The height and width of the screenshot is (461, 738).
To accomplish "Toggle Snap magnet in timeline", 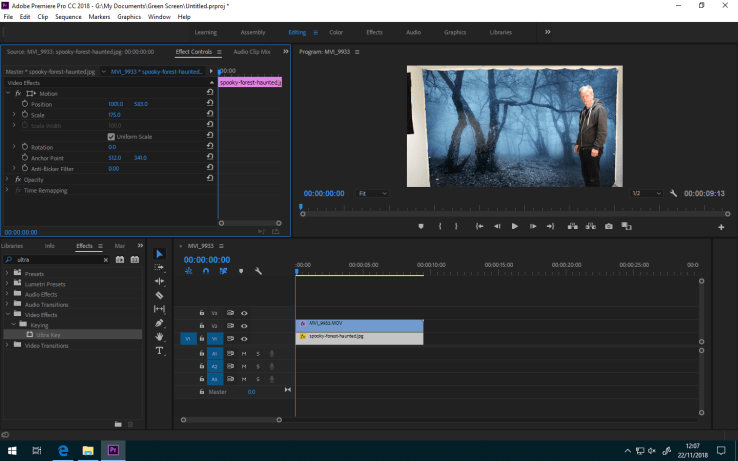I will coord(206,271).
